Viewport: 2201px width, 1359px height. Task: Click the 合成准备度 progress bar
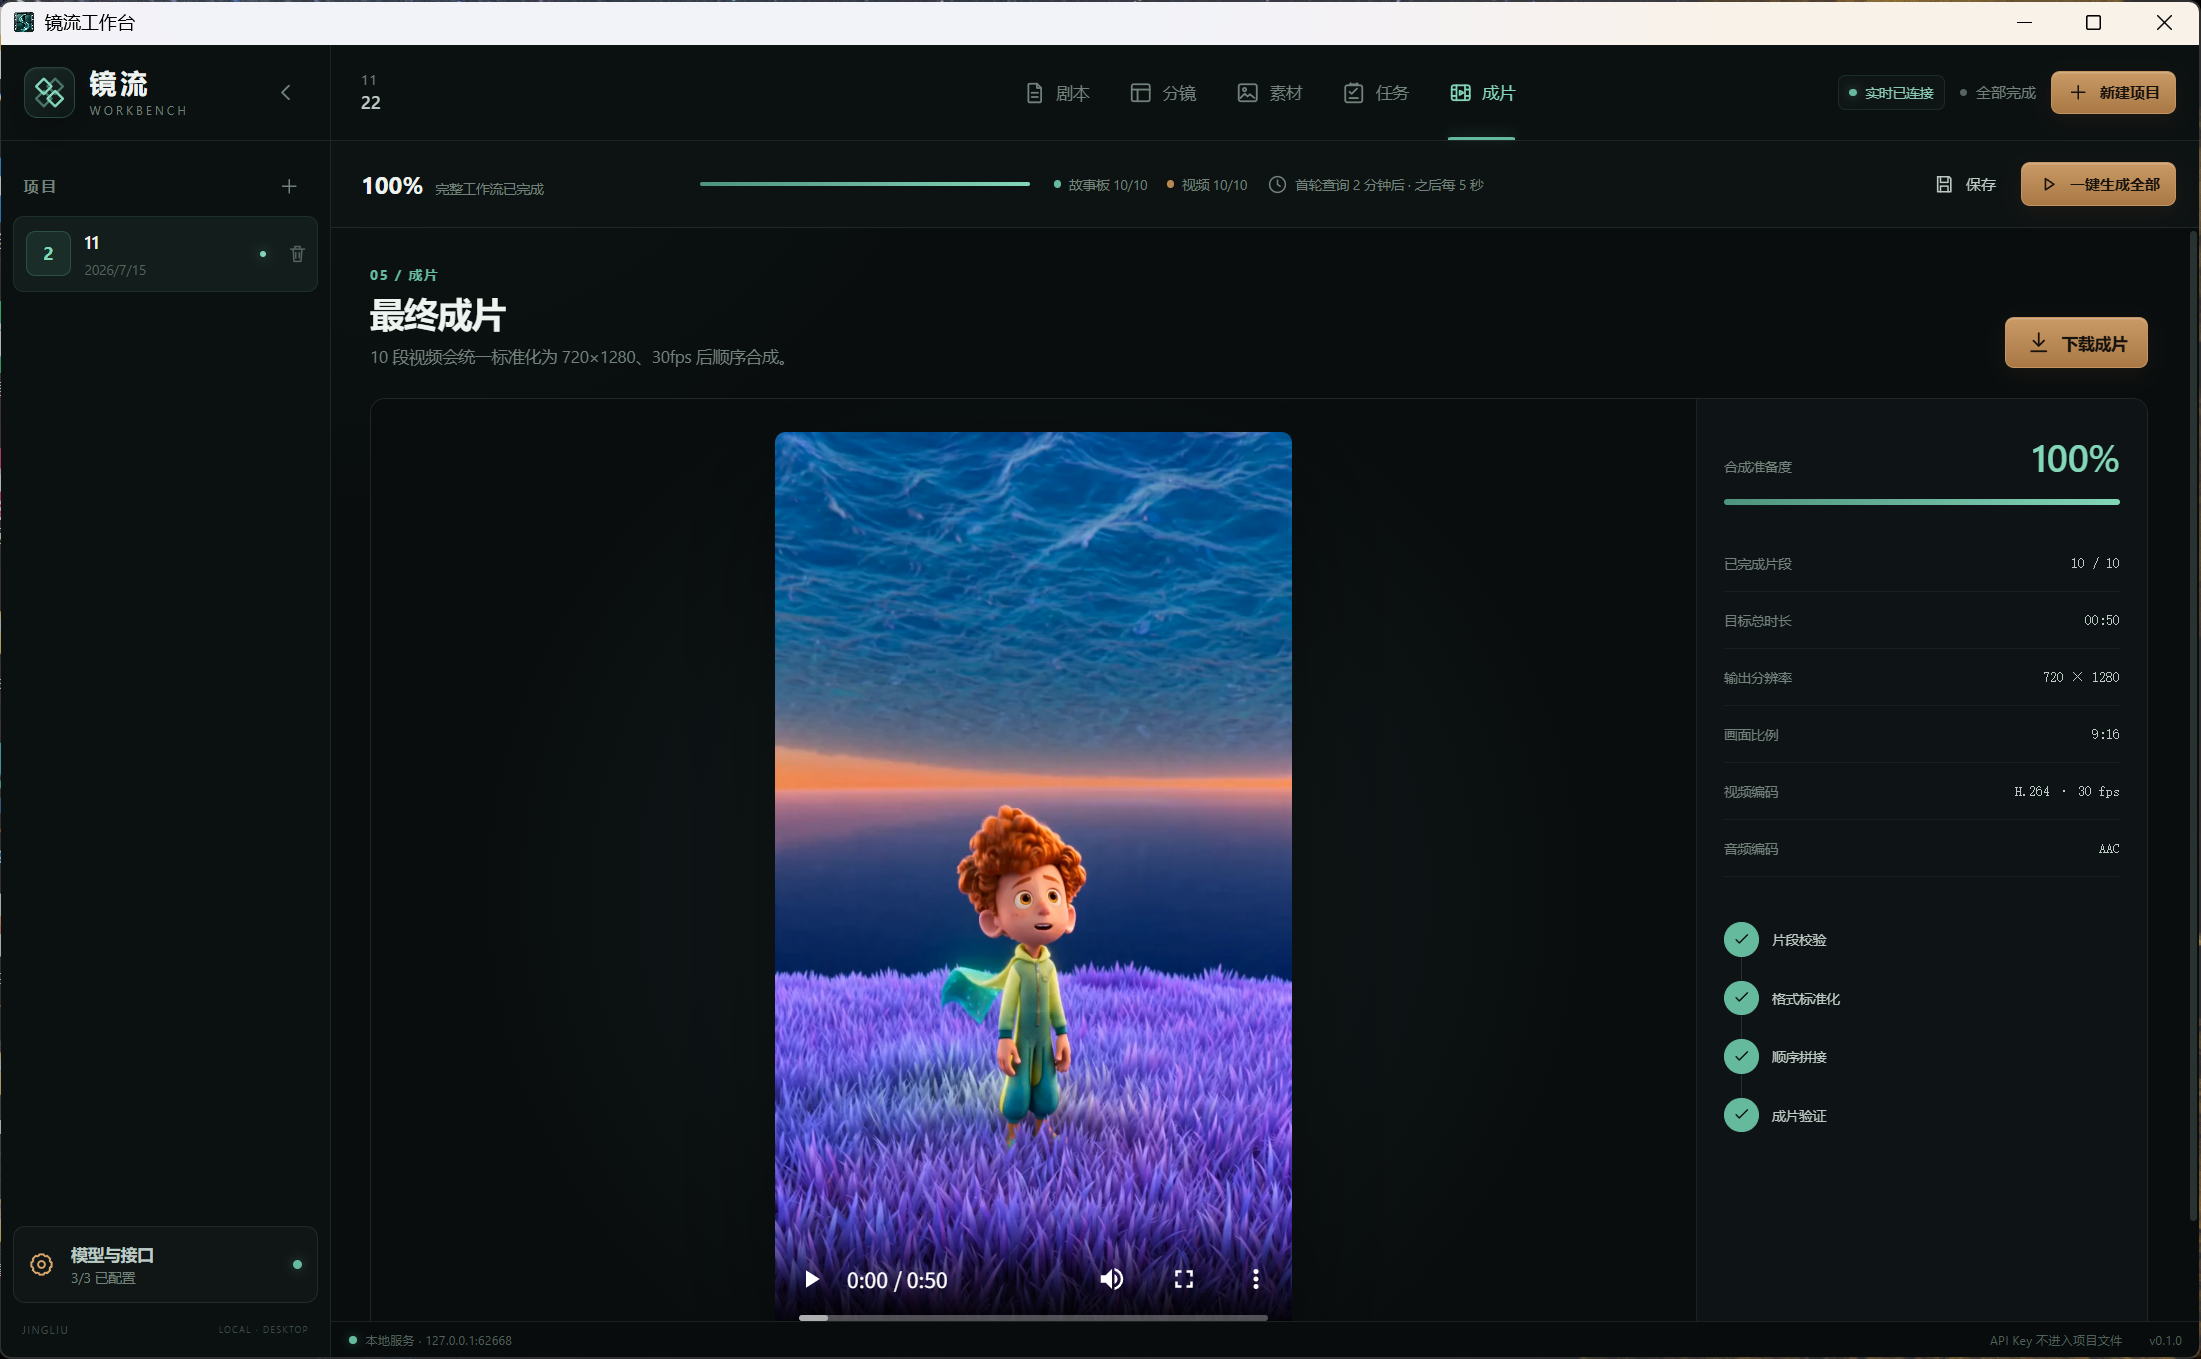[x=1921, y=502]
